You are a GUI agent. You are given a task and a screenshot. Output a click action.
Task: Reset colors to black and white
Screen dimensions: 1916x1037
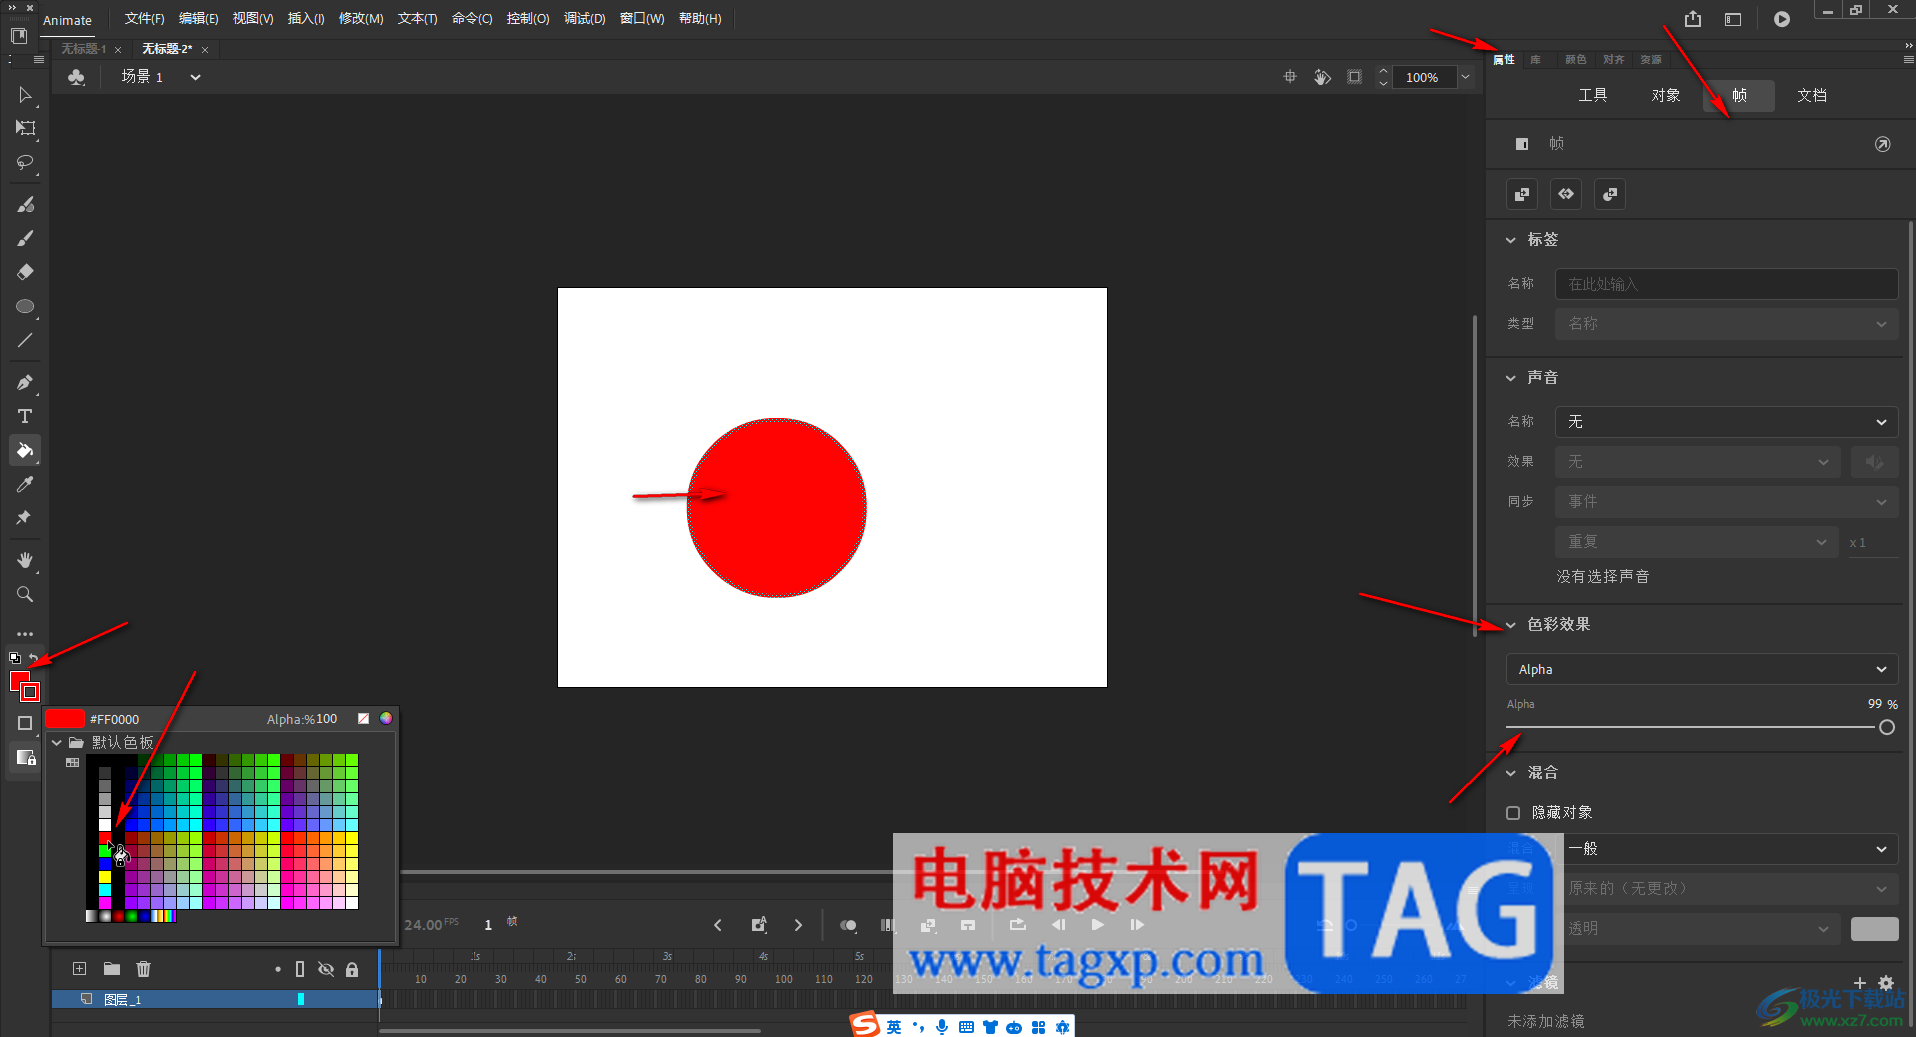pos(15,658)
